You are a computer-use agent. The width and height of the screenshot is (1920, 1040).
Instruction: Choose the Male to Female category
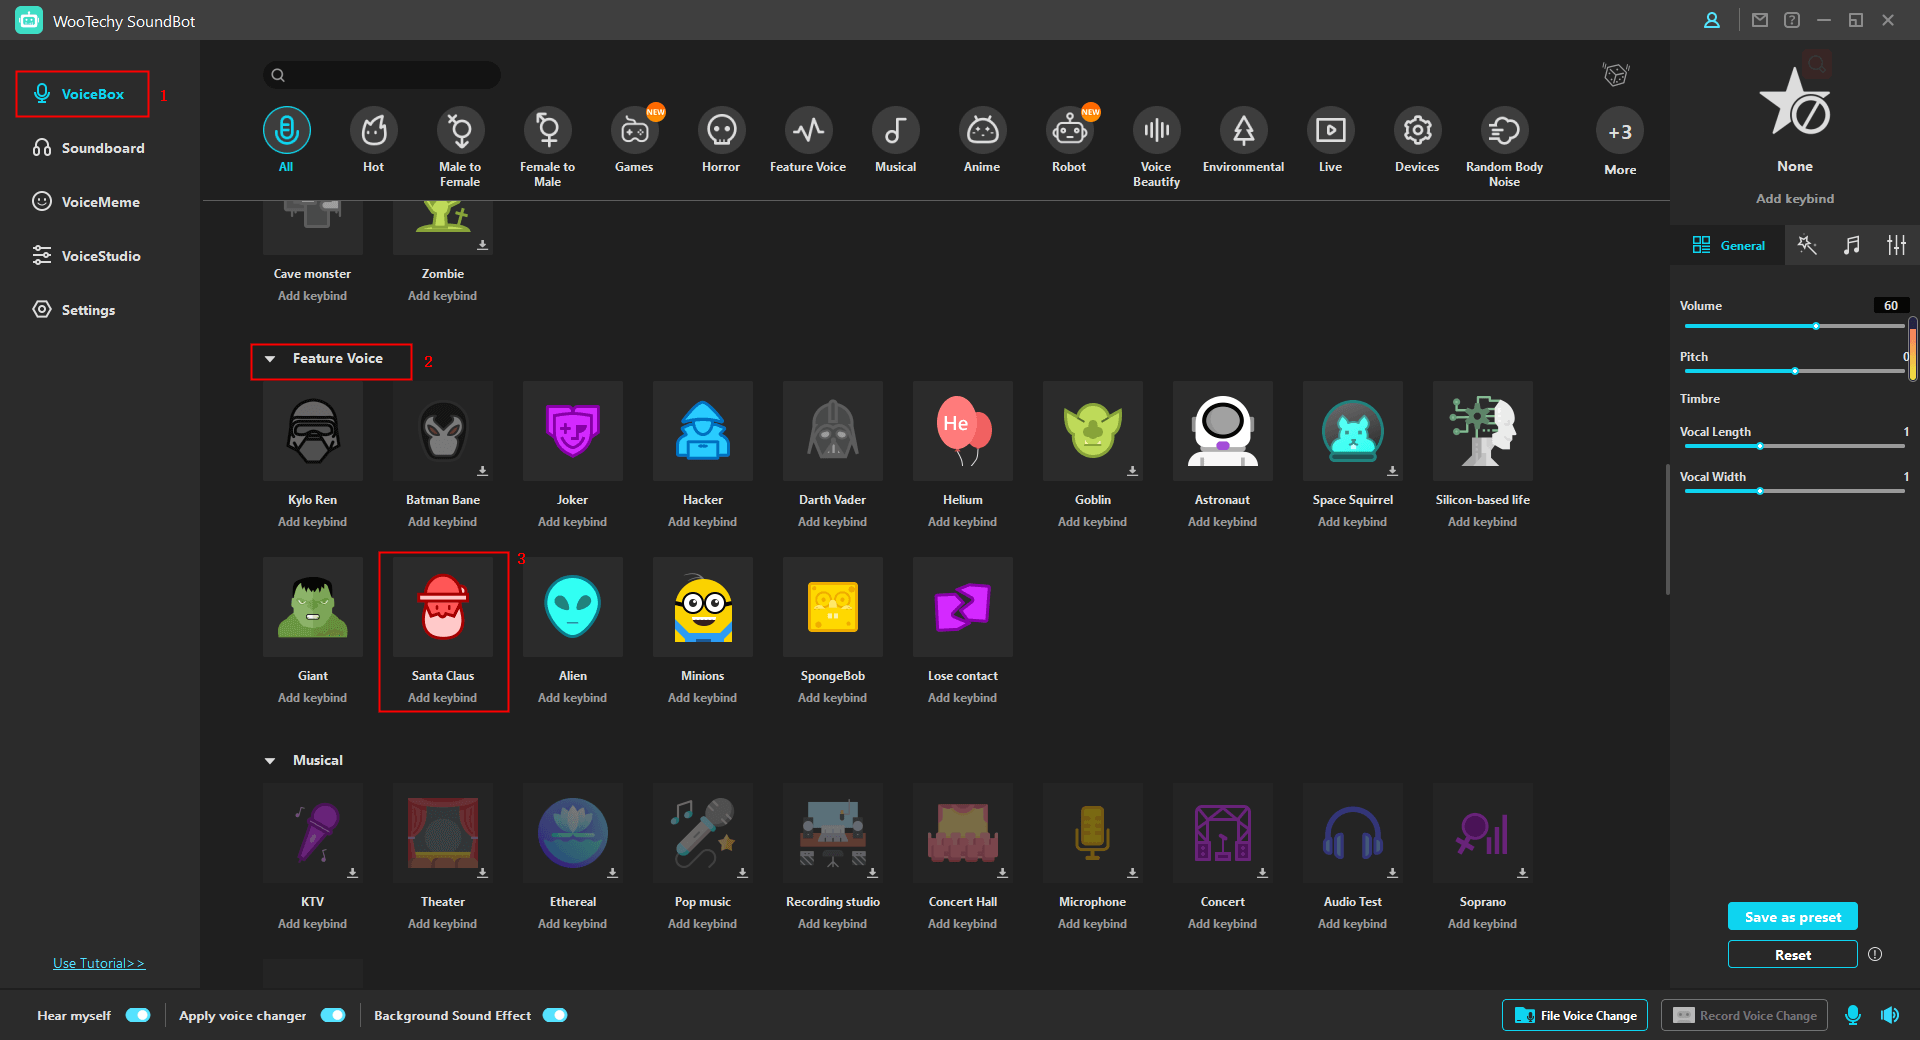pyautogui.click(x=460, y=130)
